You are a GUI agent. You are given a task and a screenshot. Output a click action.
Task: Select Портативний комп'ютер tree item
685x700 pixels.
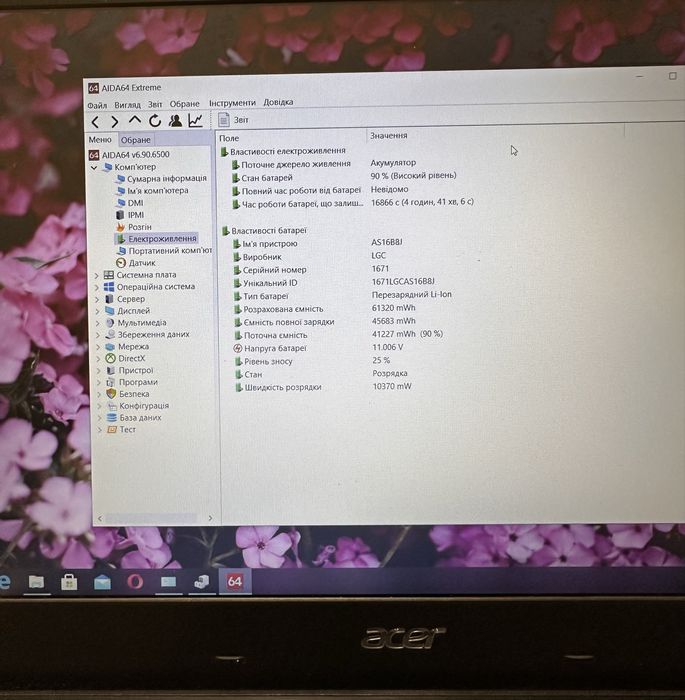(164, 251)
